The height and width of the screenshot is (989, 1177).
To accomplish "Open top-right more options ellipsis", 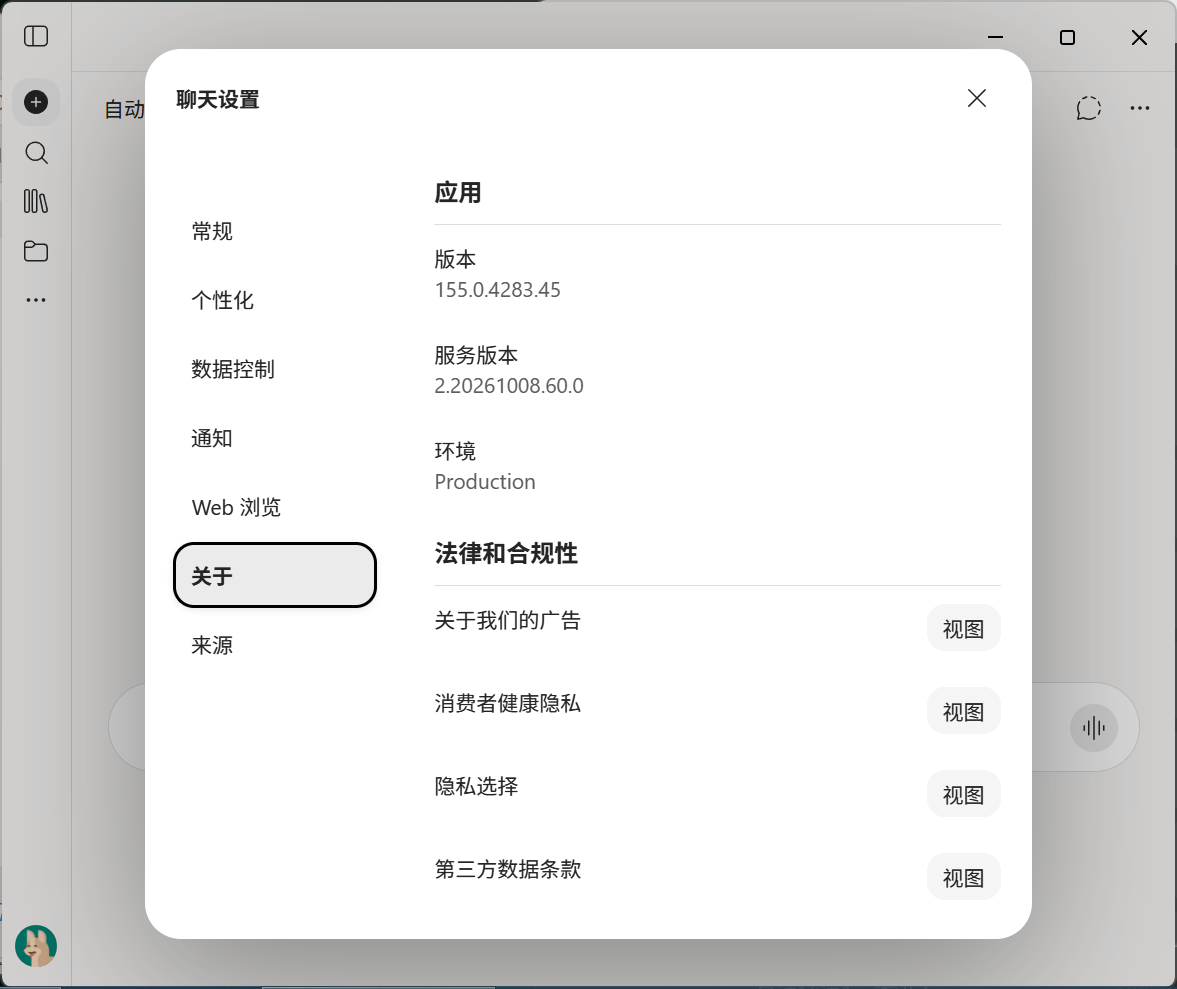I will click(x=1139, y=109).
